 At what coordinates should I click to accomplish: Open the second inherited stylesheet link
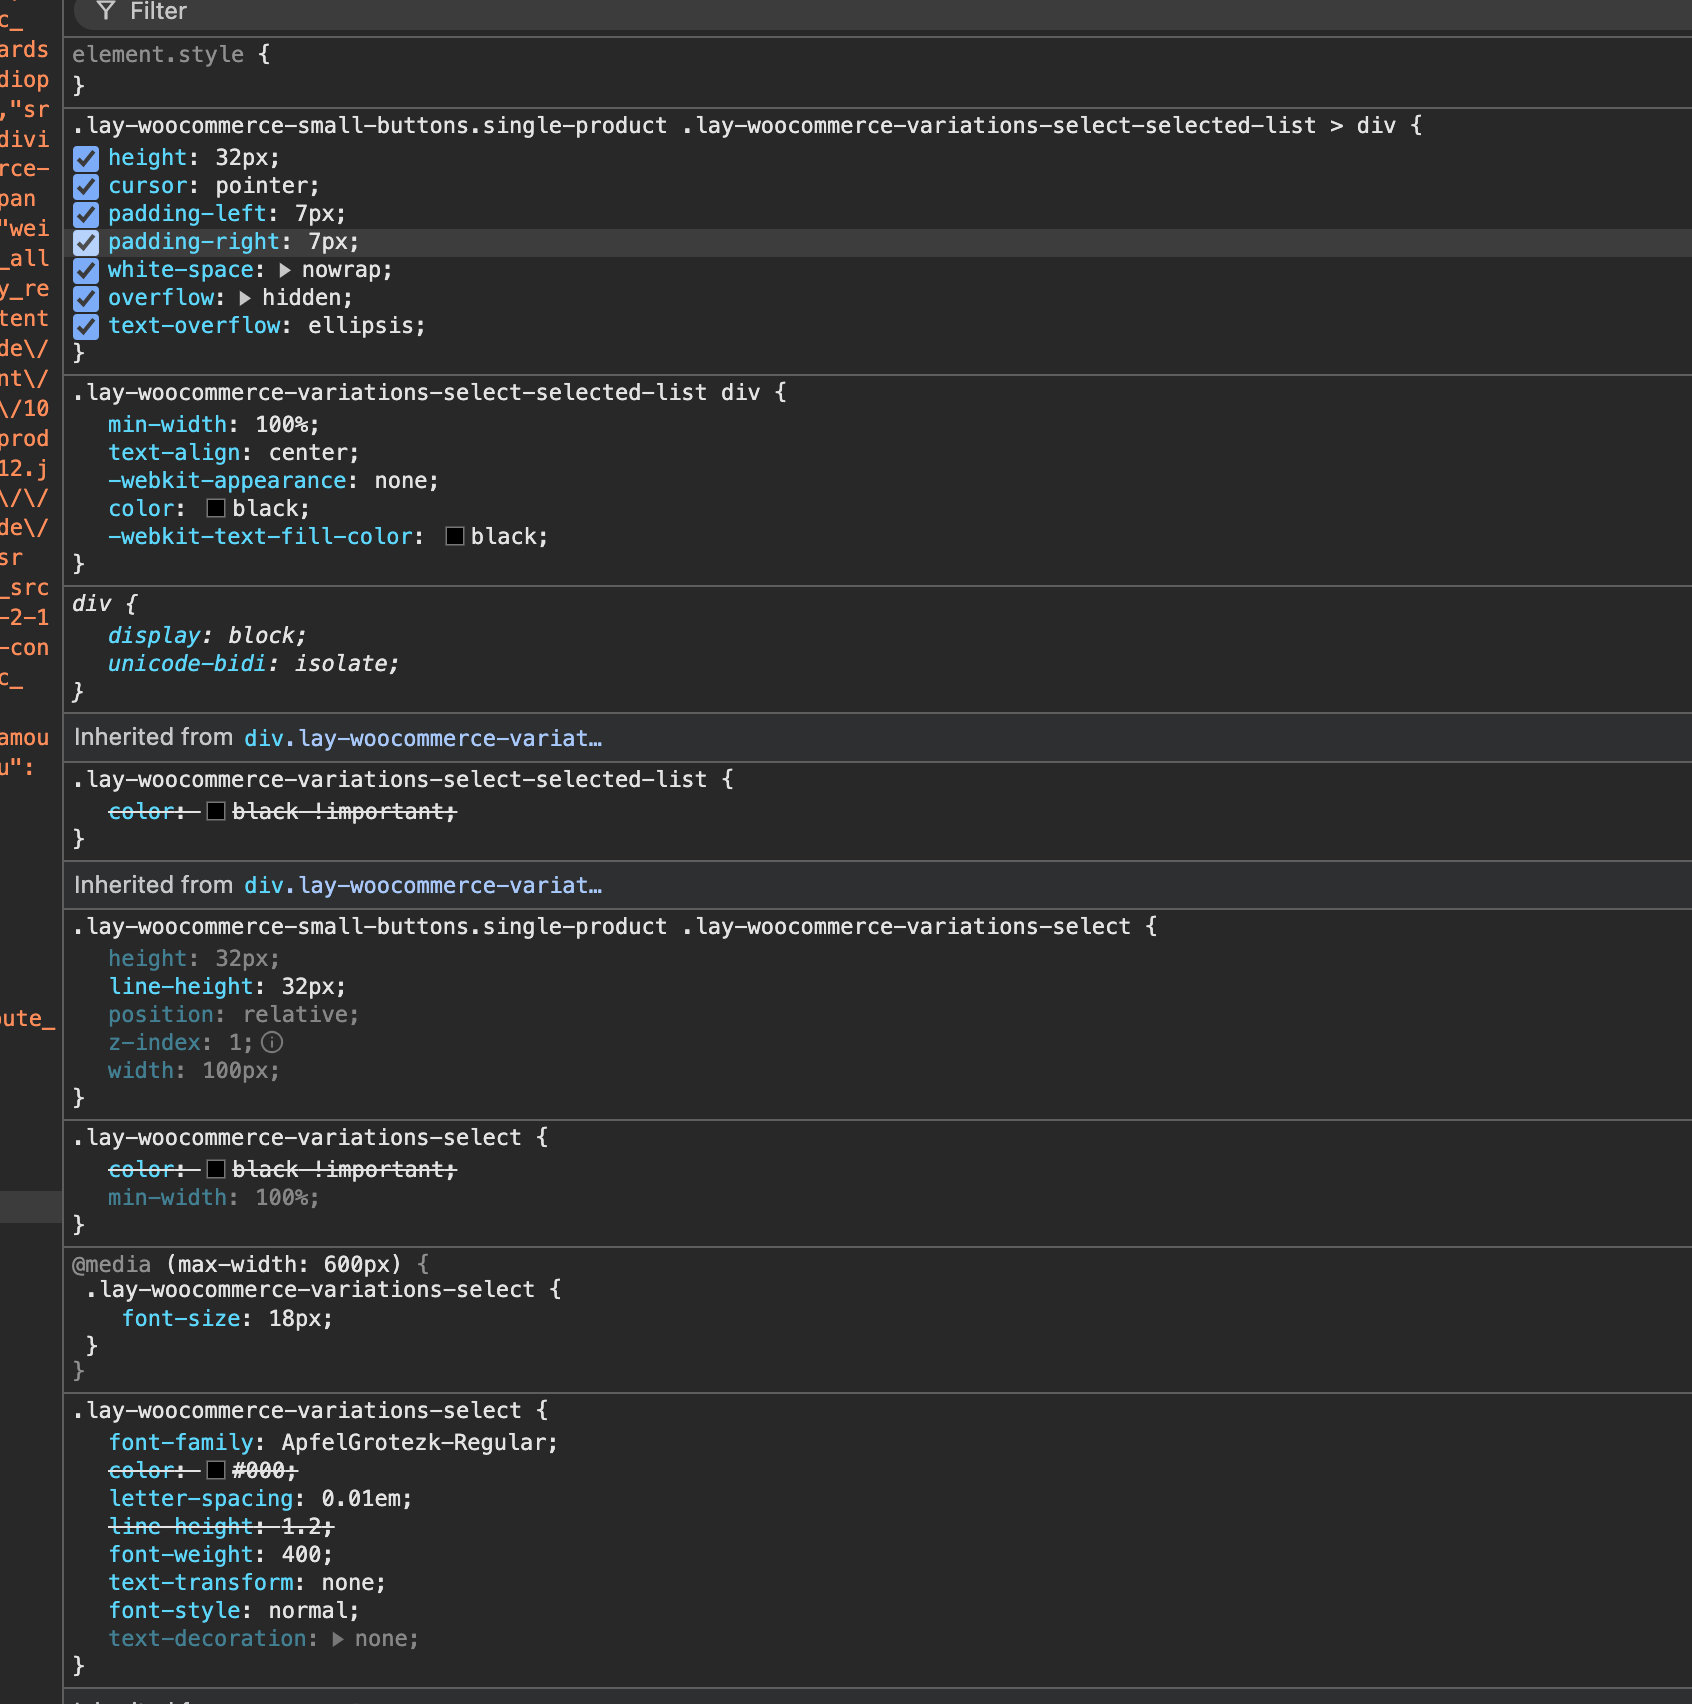pyautogui.click(x=423, y=885)
